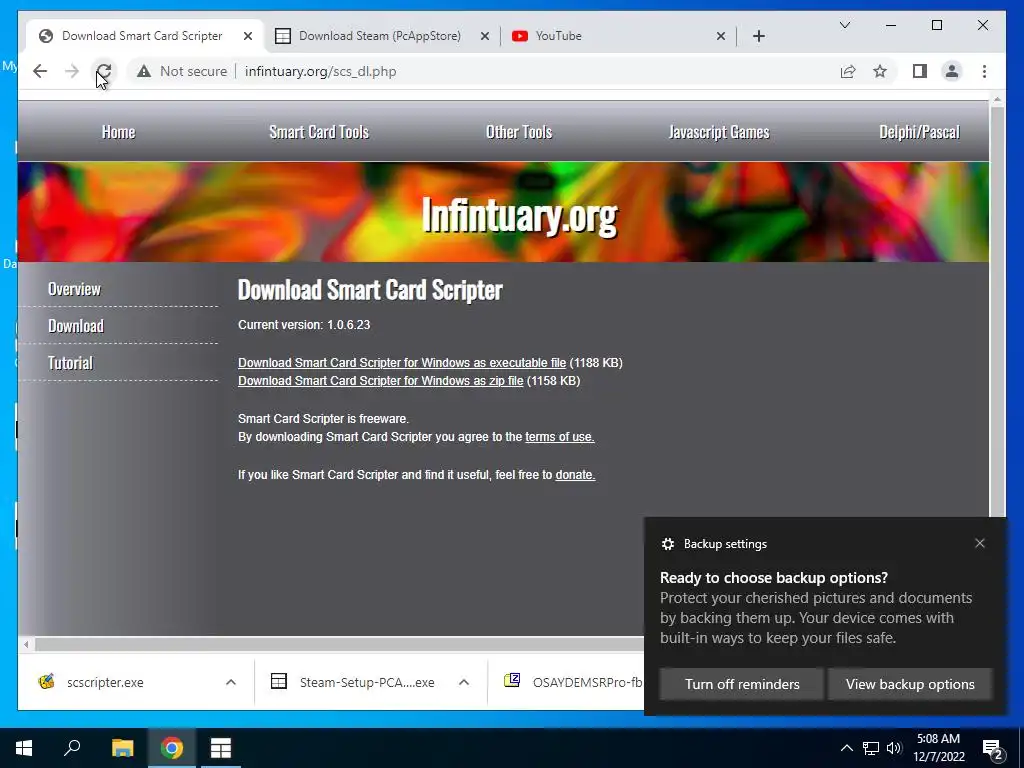The width and height of the screenshot is (1024, 768).
Task: Click Chrome icon in taskbar
Action: tap(172, 748)
